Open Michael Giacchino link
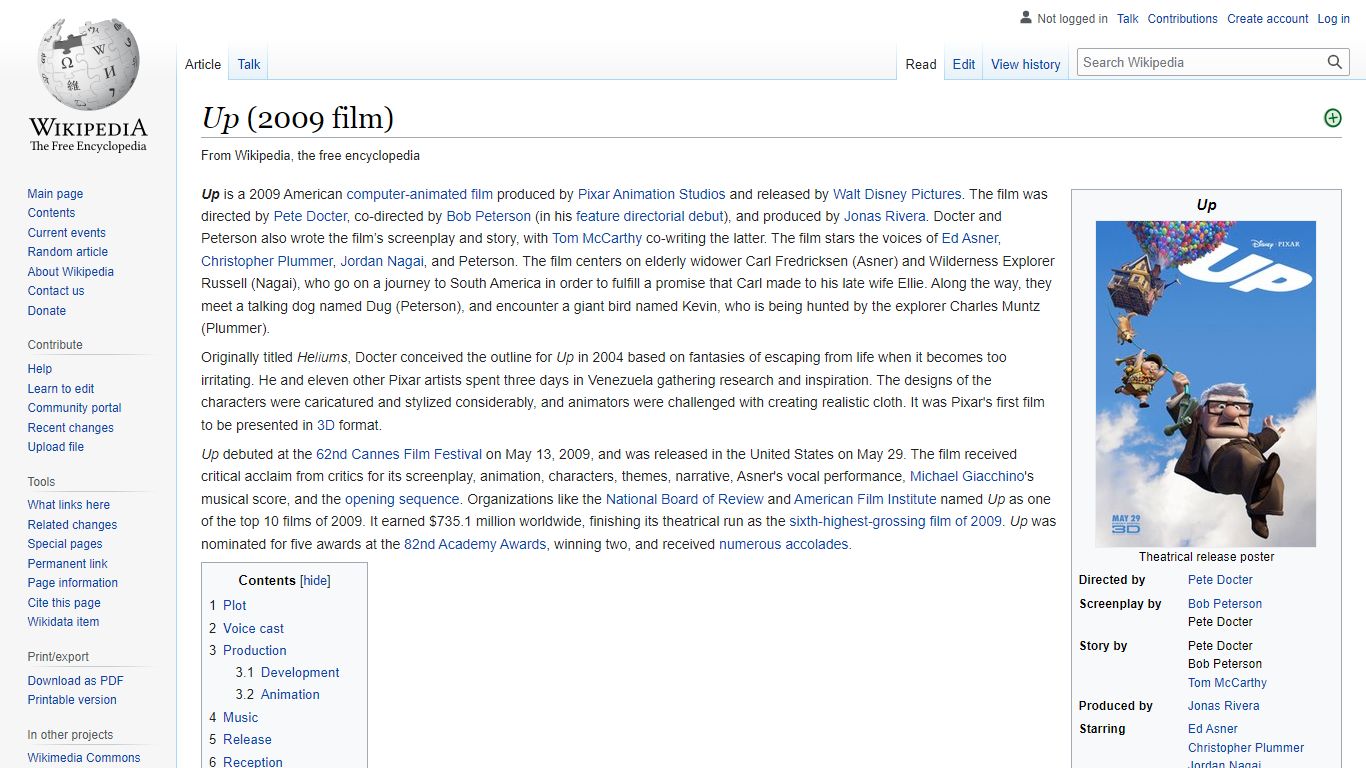Screen dimensions: 1366x768 (x=968, y=476)
